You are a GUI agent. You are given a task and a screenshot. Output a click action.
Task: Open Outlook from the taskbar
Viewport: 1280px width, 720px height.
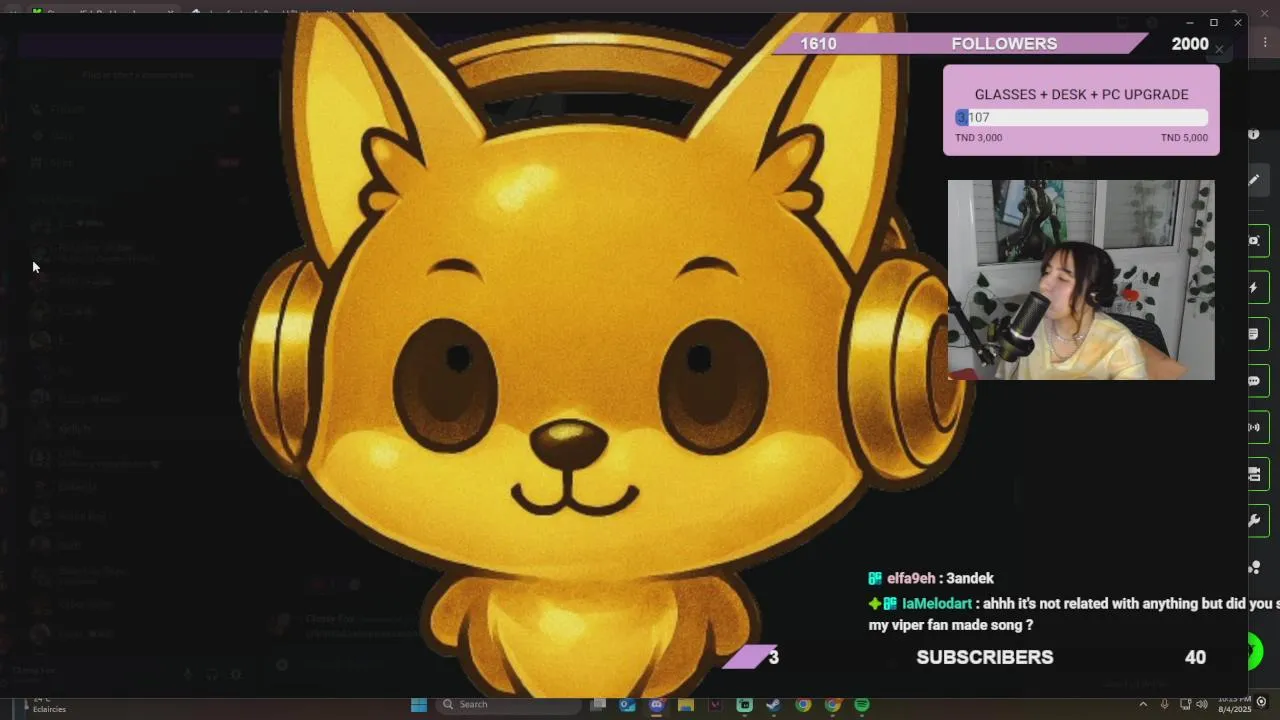627,705
